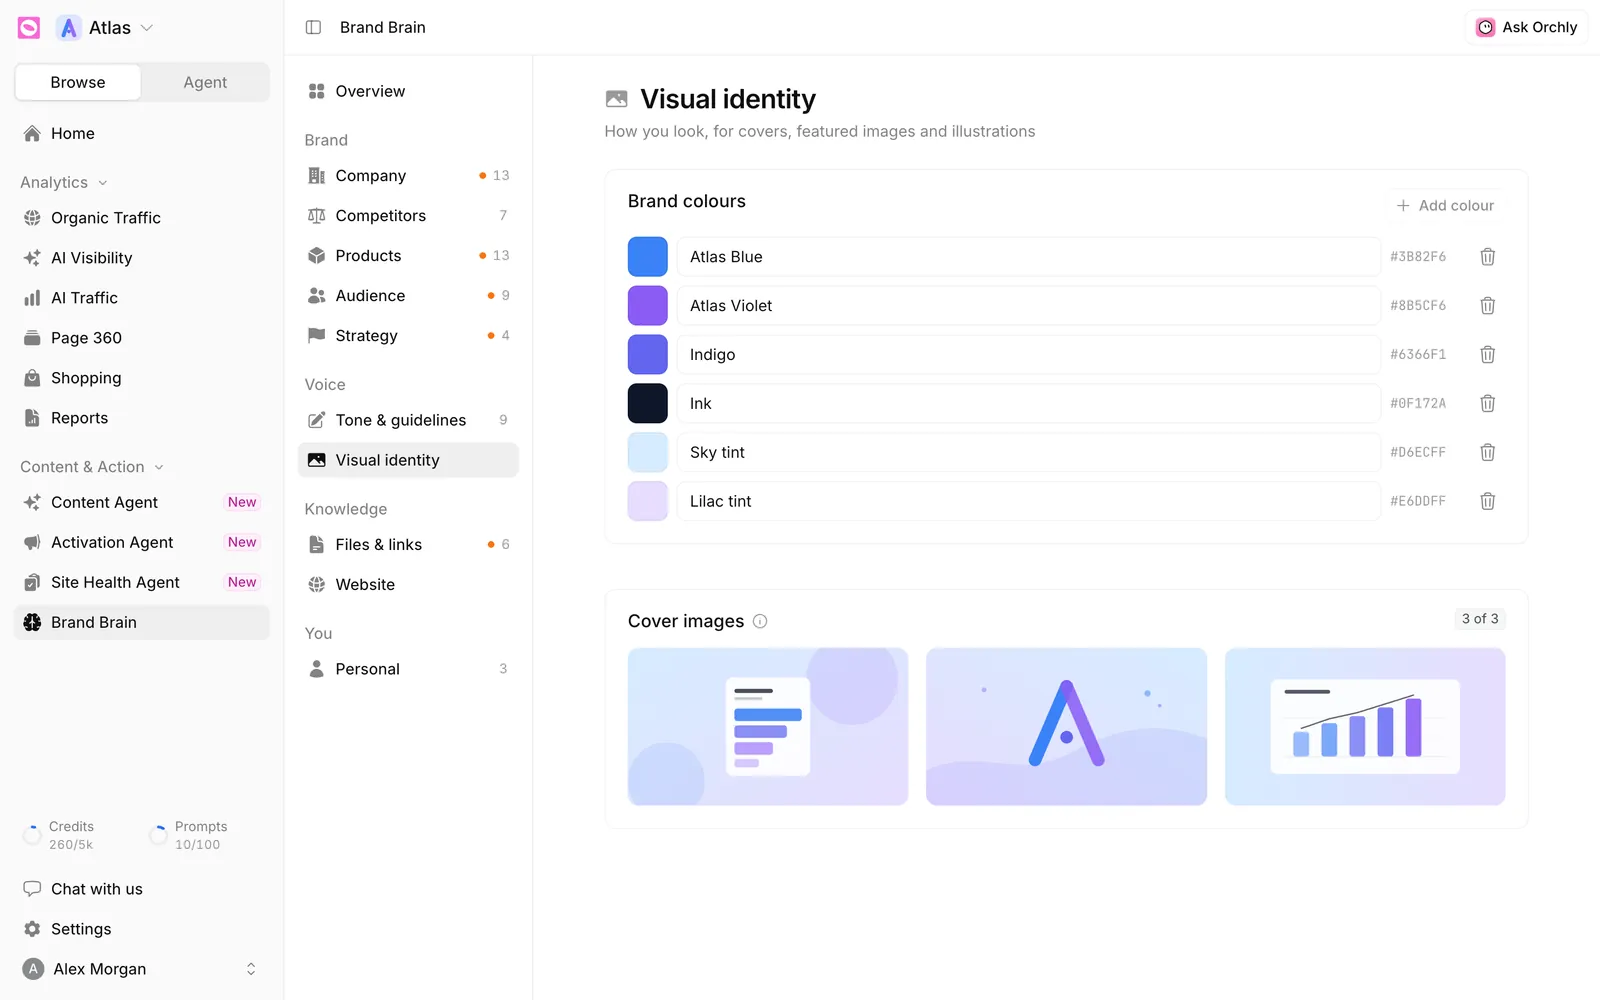The image size is (1600, 1000).
Task: Open the Overview page
Action: 408,91
